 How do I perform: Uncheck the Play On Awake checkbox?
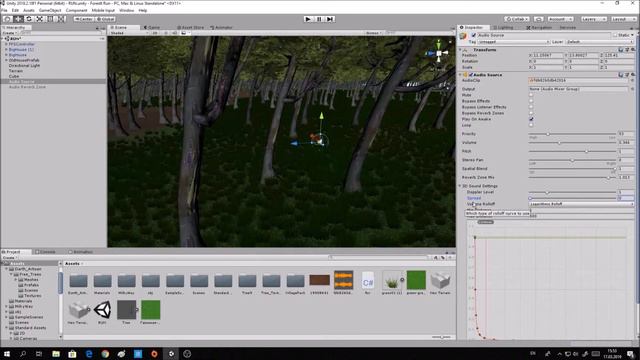[531, 119]
